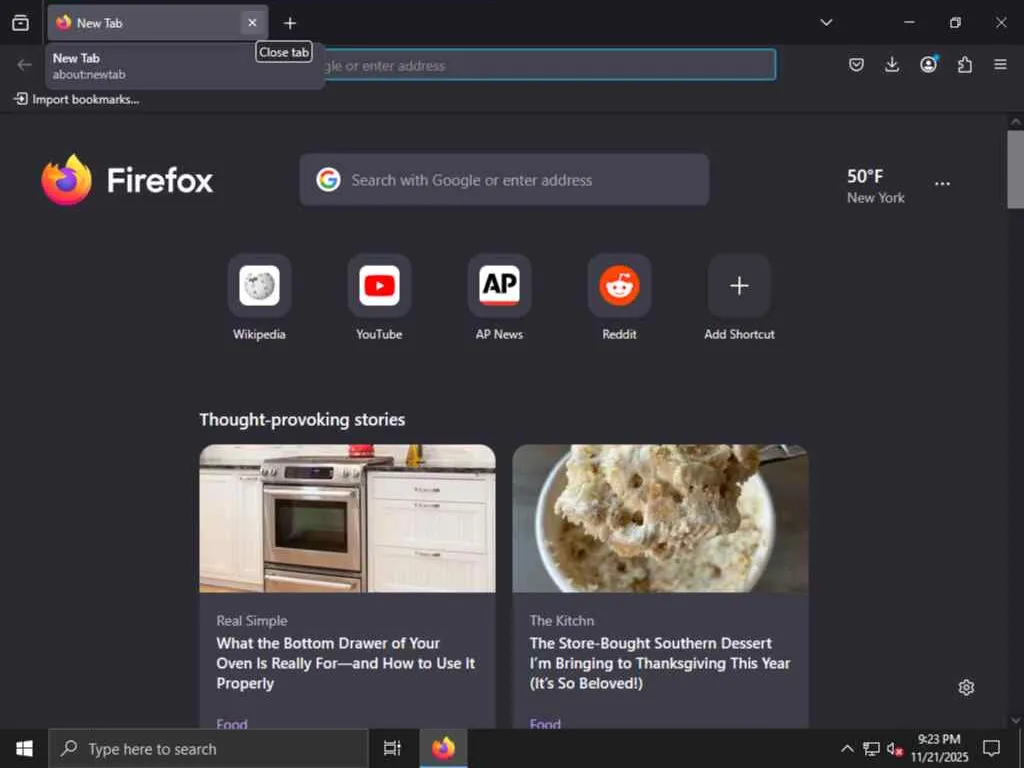The image size is (1024, 768).
Task: Click the Firefox taskbar icon
Action: (443, 748)
